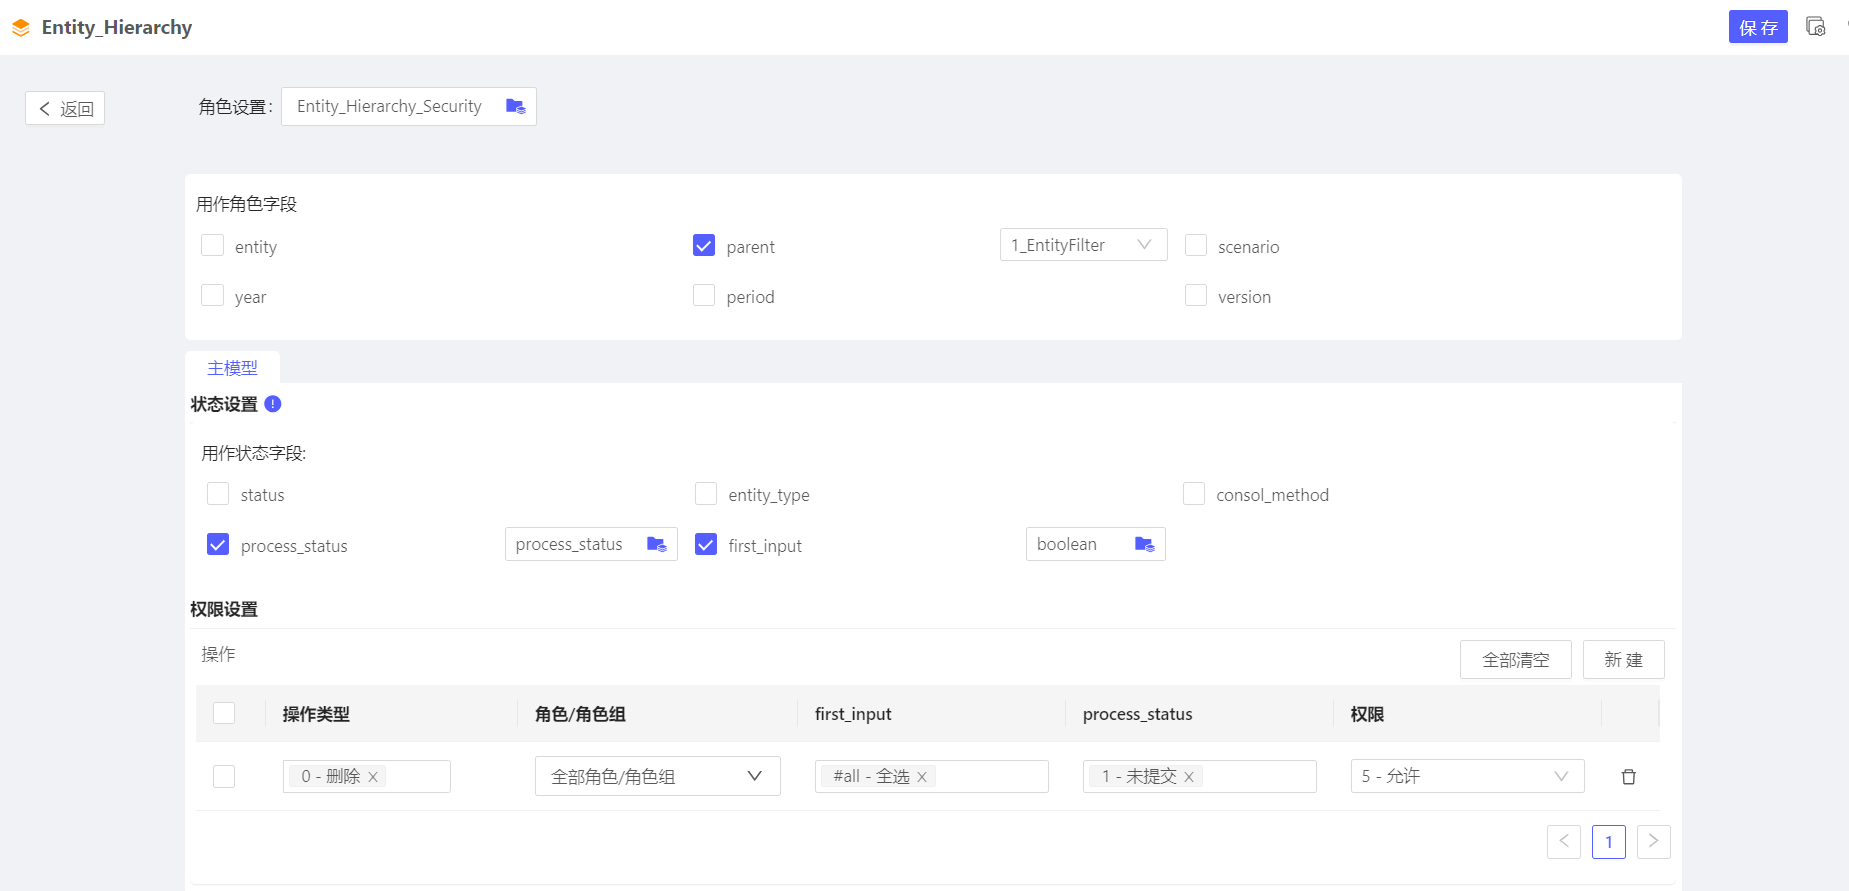Screen dimensions: 1849x891
Task: Enable the entity checkbox
Action: (212, 246)
